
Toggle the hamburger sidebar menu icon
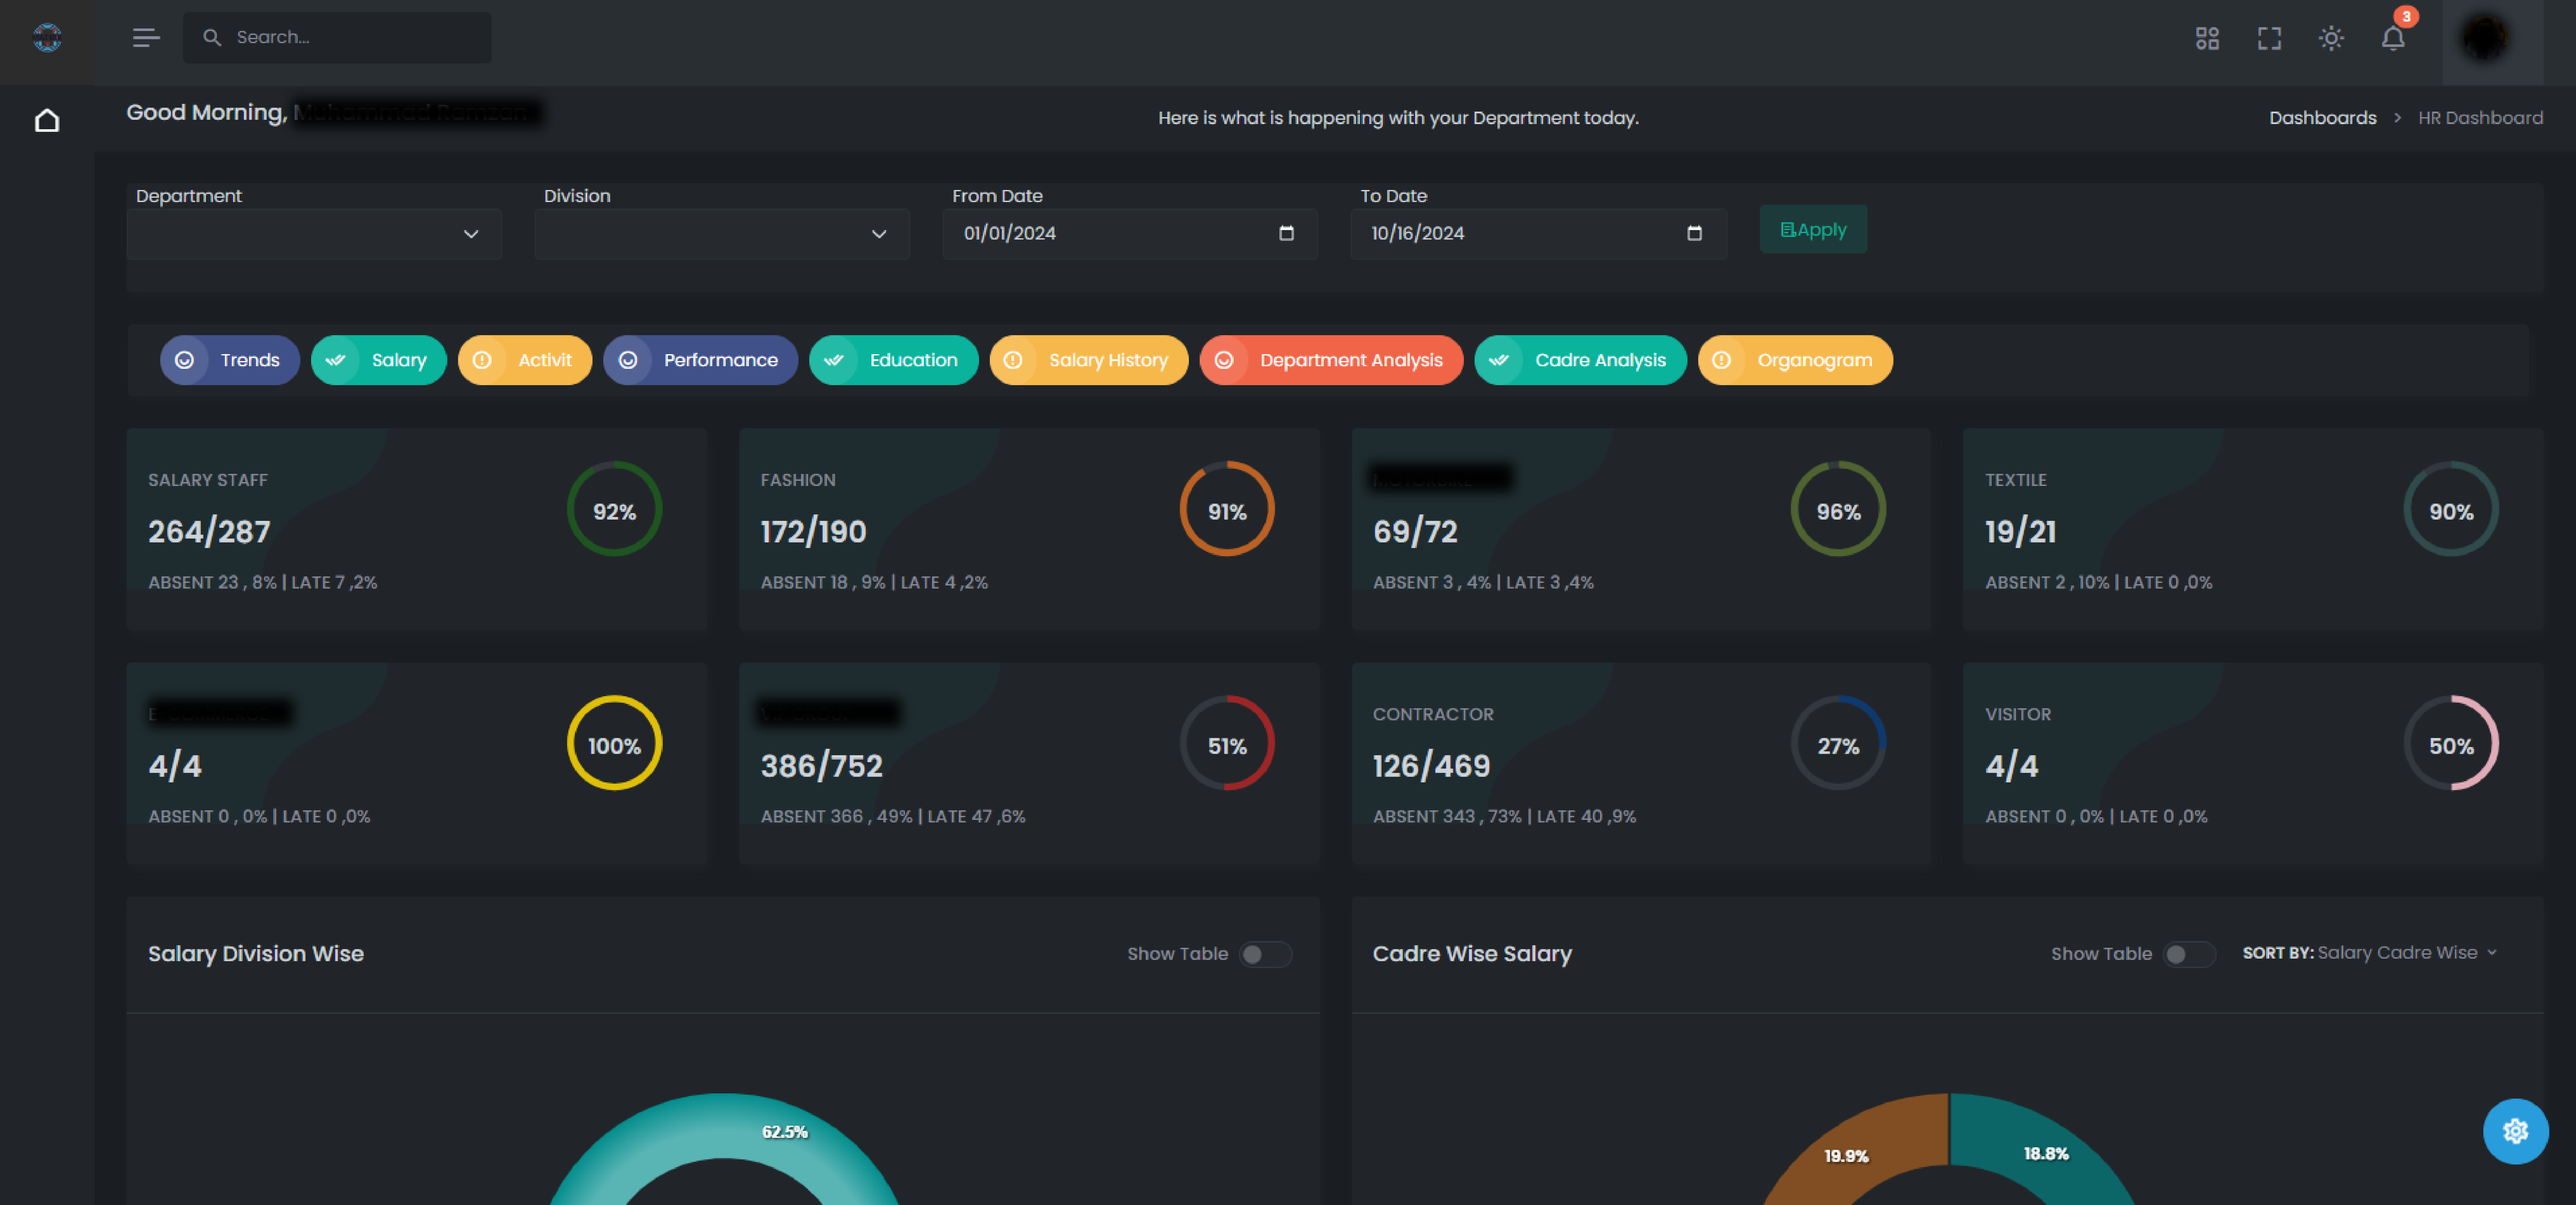tap(146, 38)
